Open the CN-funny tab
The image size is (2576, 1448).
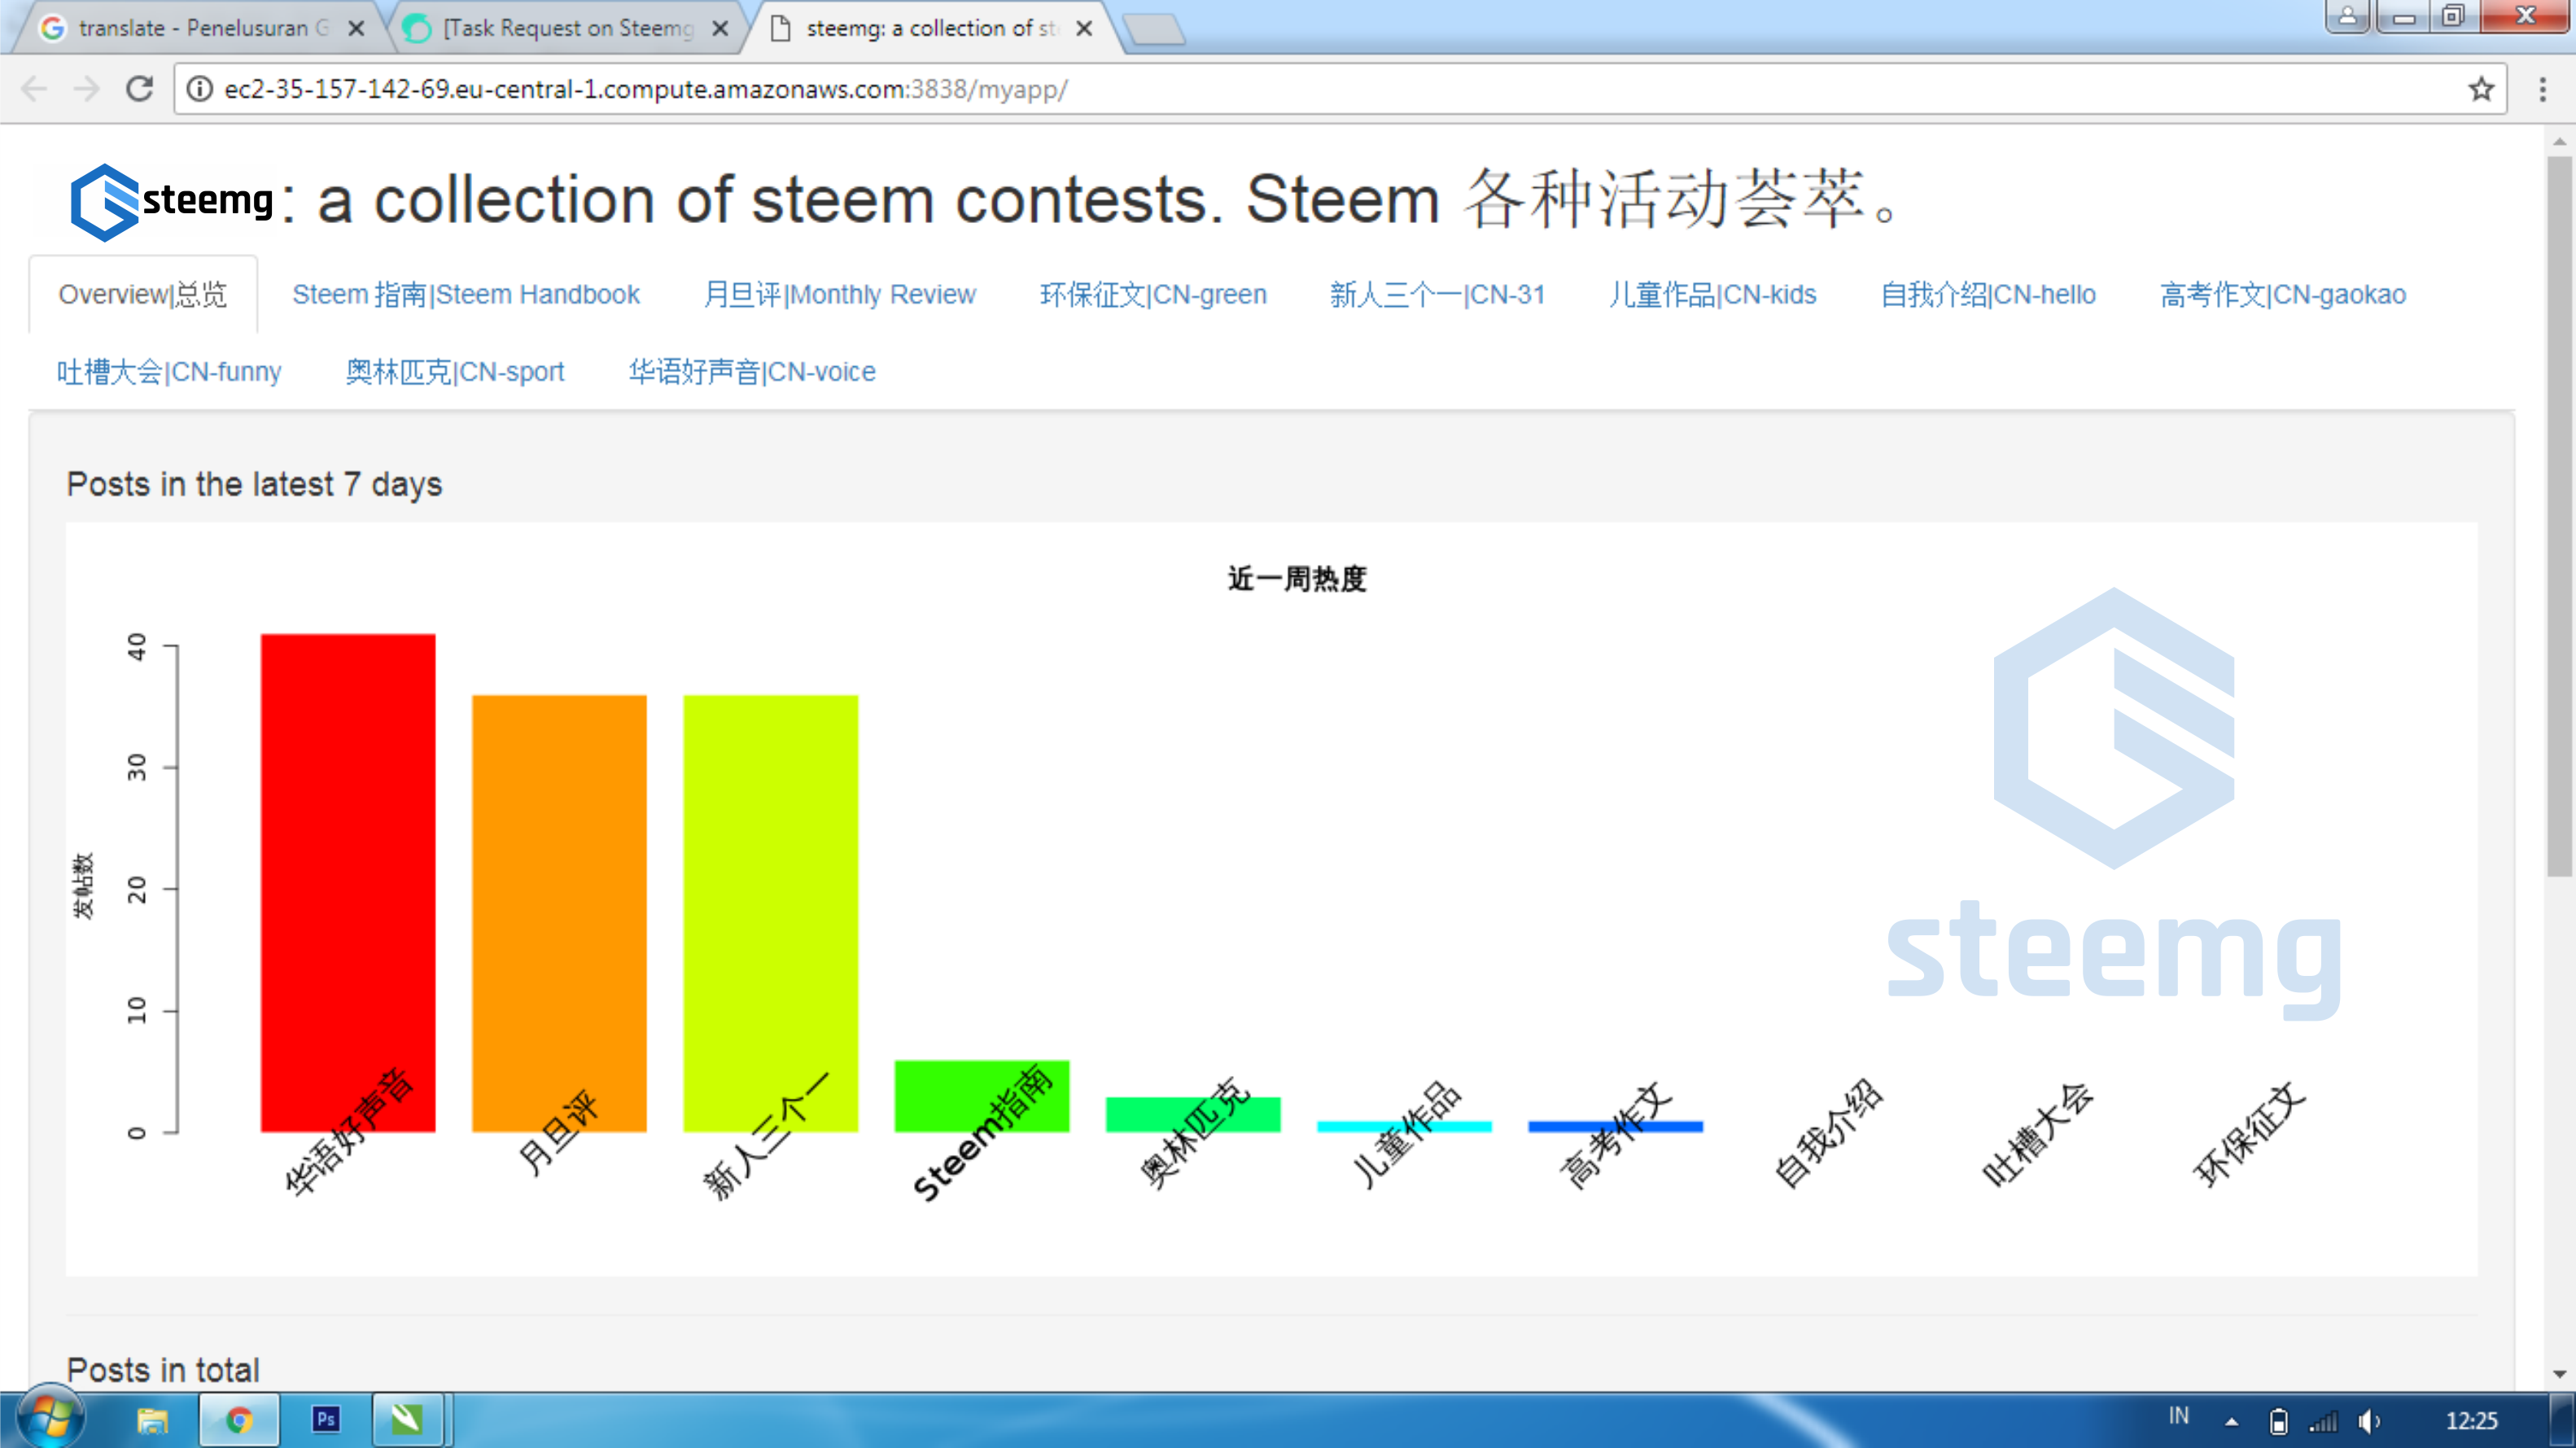169,372
